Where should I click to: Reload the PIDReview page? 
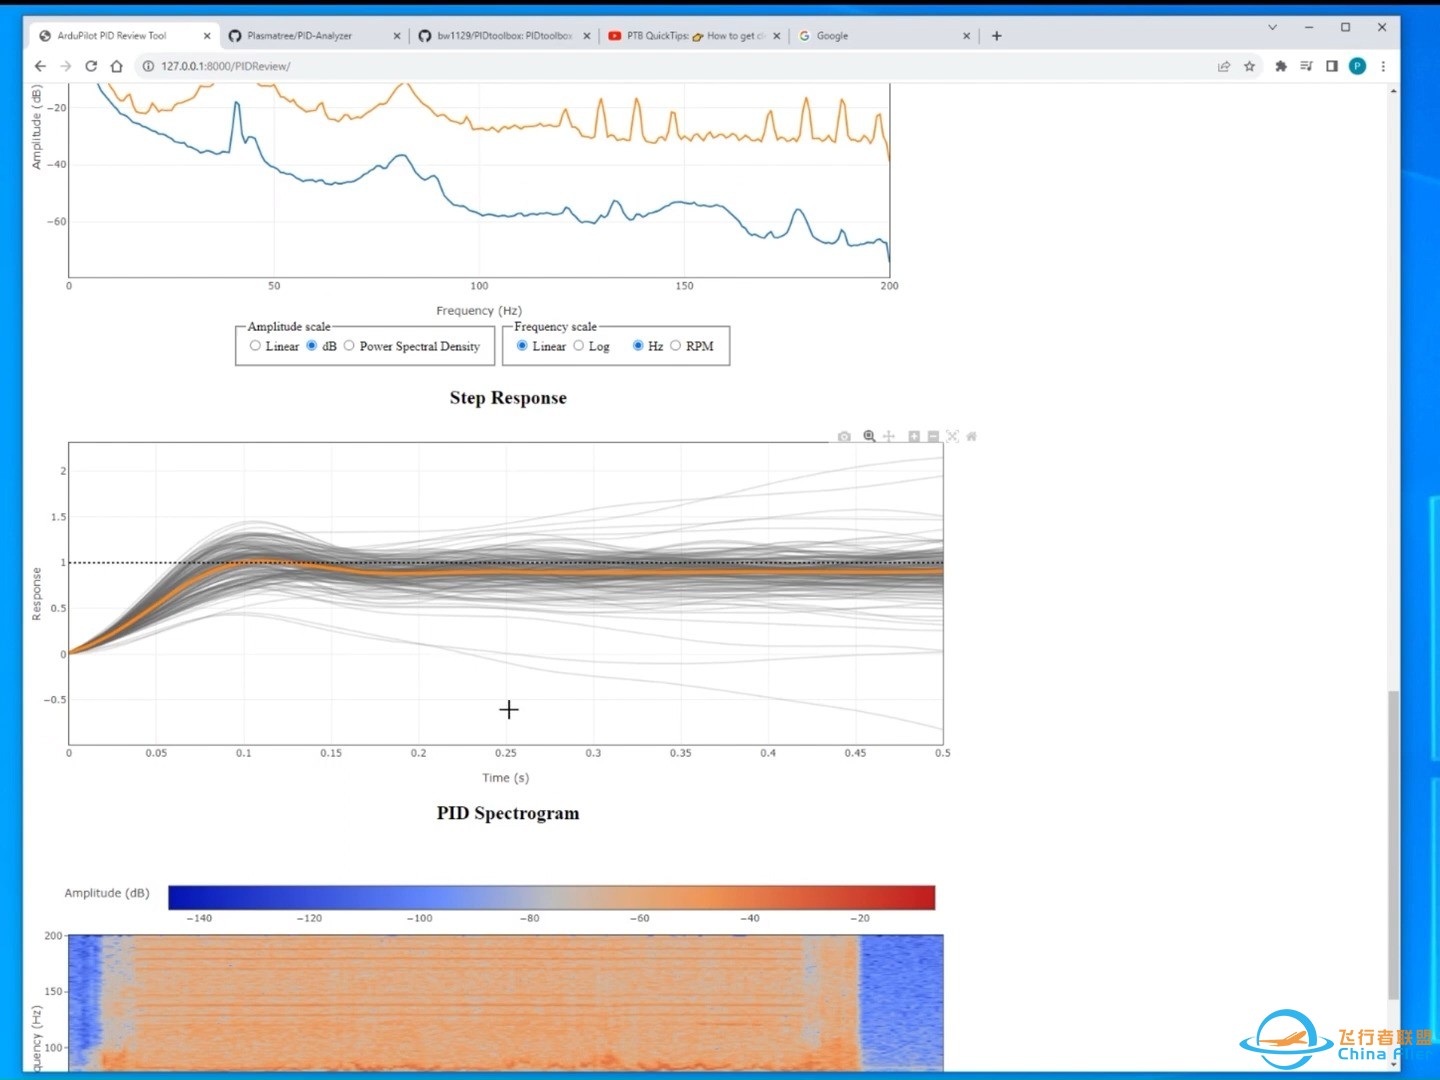click(91, 66)
